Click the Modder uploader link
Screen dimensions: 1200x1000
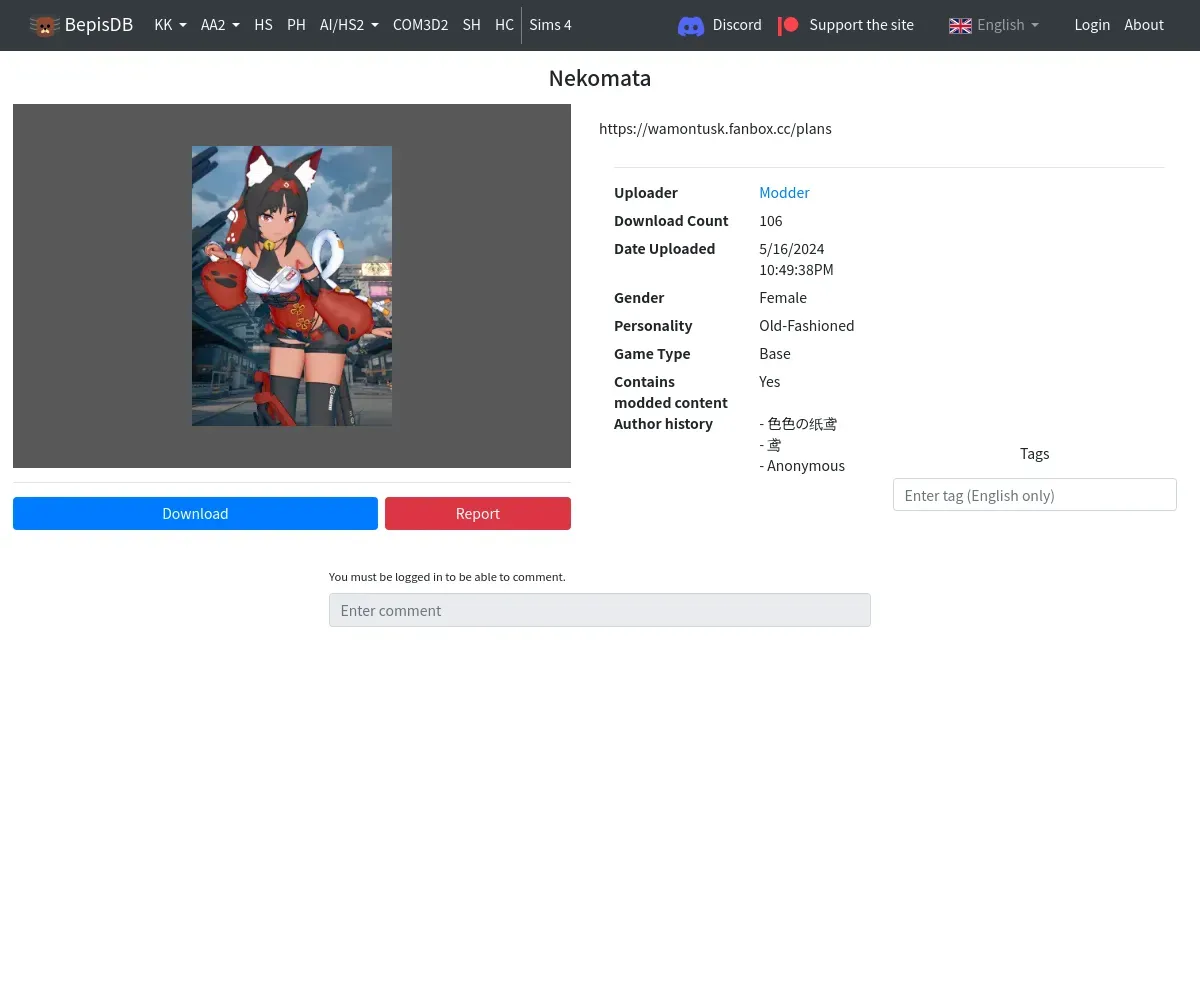tap(784, 193)
